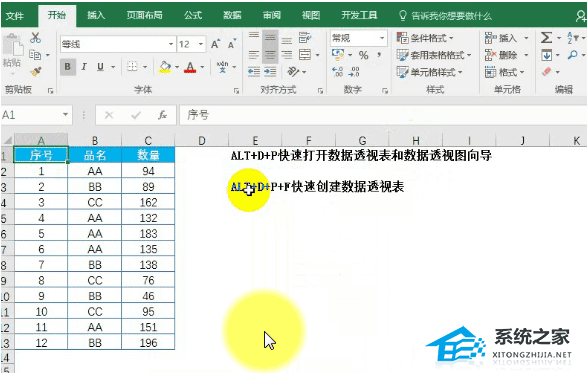Image resolution: width=587 pixels, height=373 pixels.
Task: Click the Fill down arrow icon
Action: coord(547,55)
